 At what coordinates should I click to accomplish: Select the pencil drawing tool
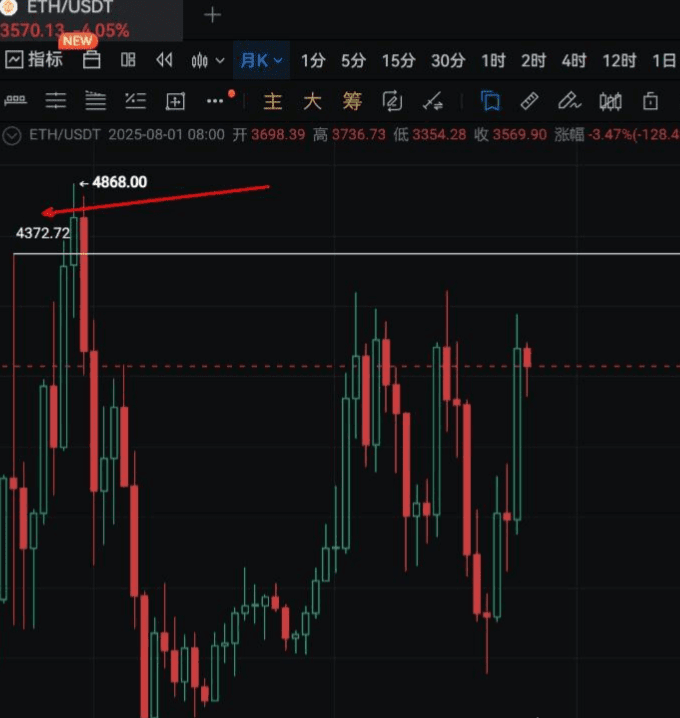tap(570, 101)
